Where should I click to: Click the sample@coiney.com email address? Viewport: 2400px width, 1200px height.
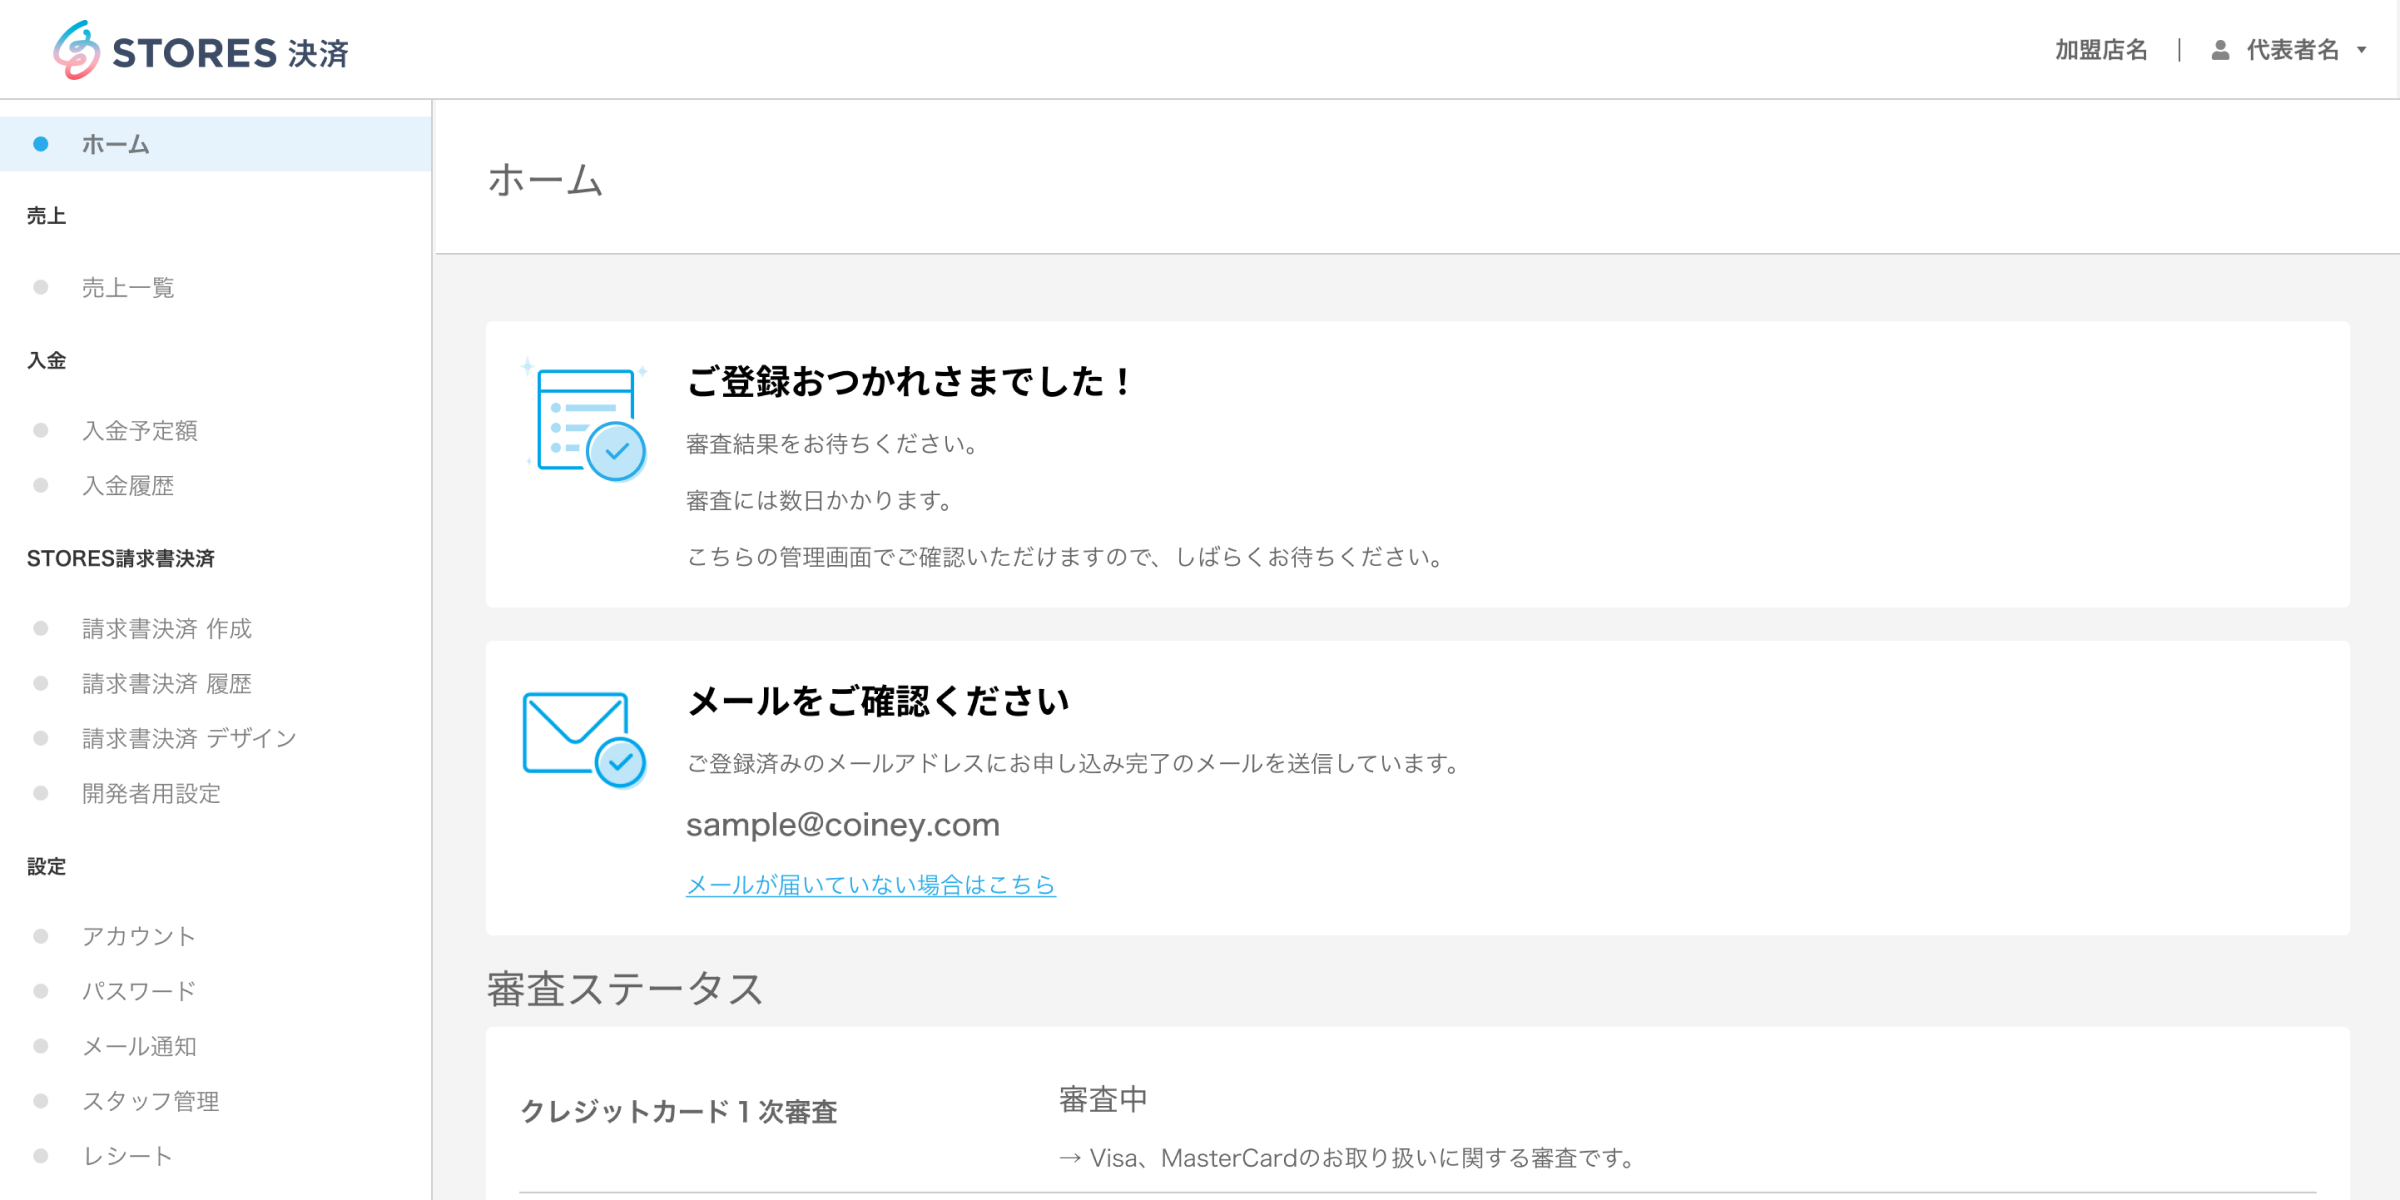click(x=843, y=825)
